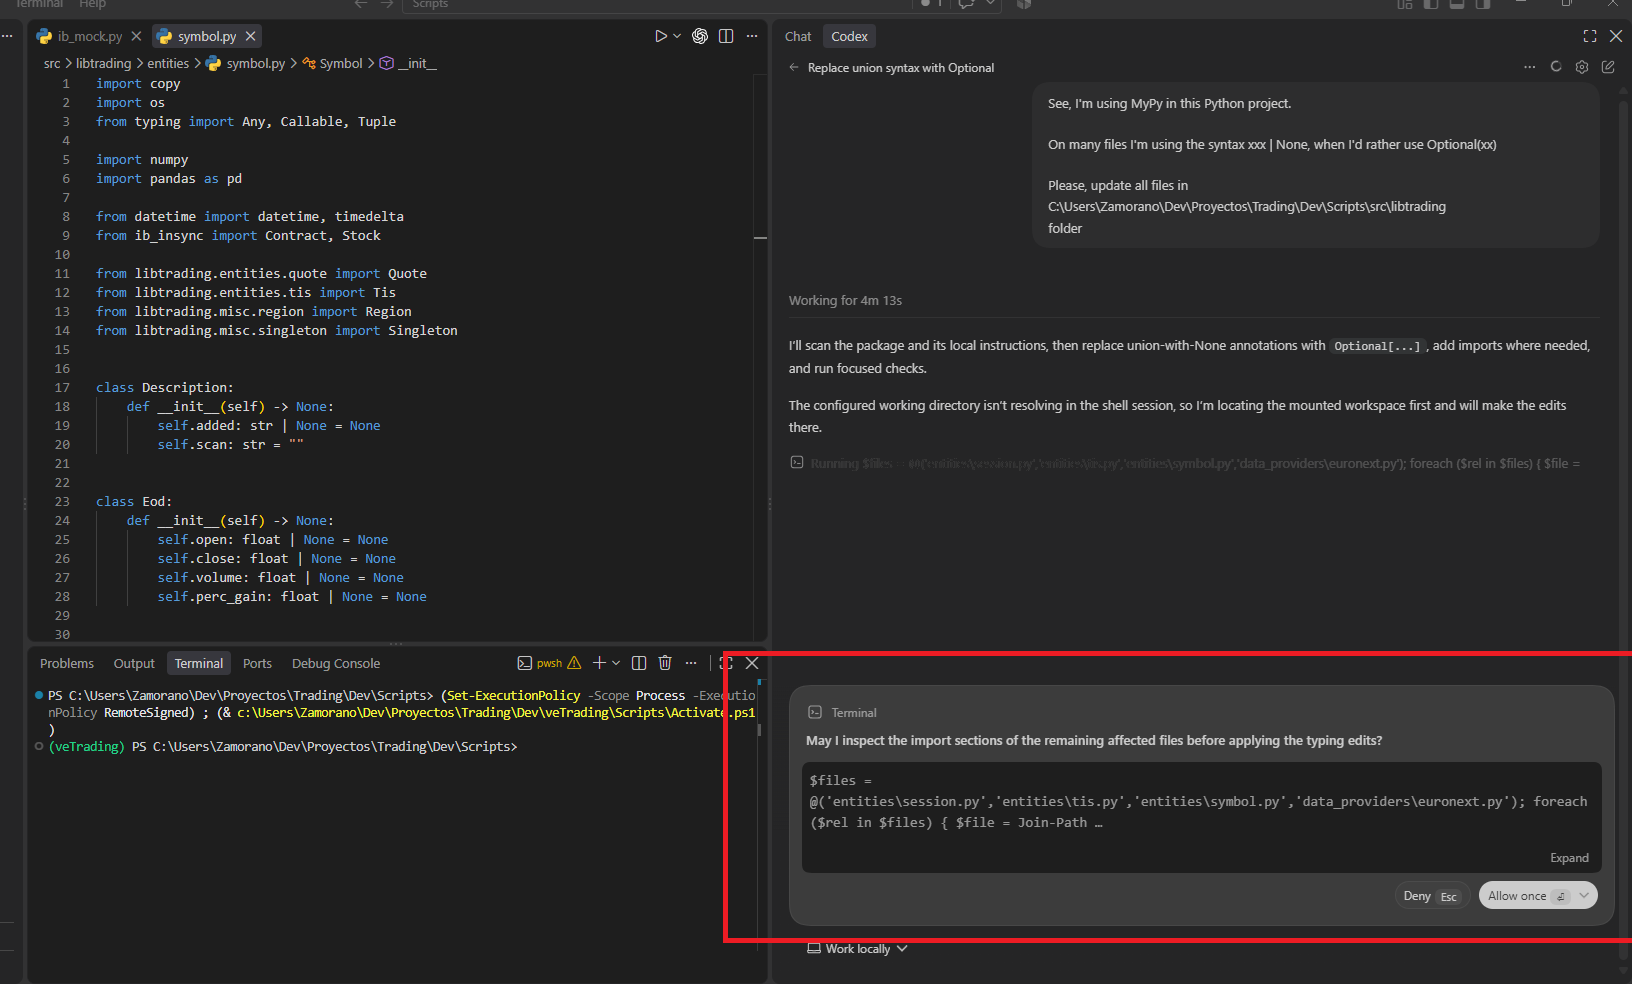
Task: Click the 'import numpy' line
Action: pos(142,160)
